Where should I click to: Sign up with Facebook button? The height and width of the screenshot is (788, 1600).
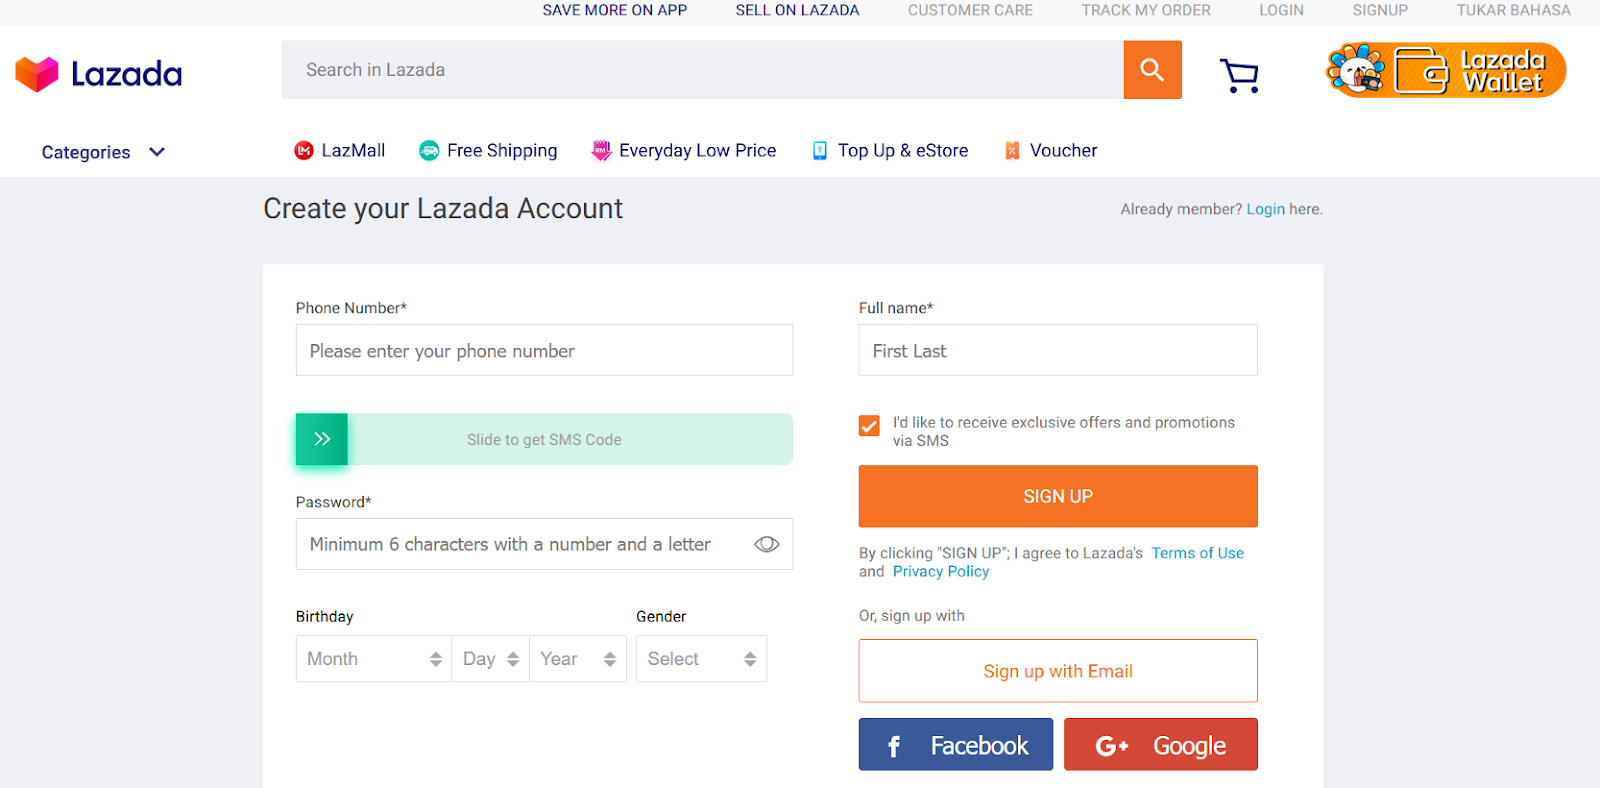coord(956,745)
